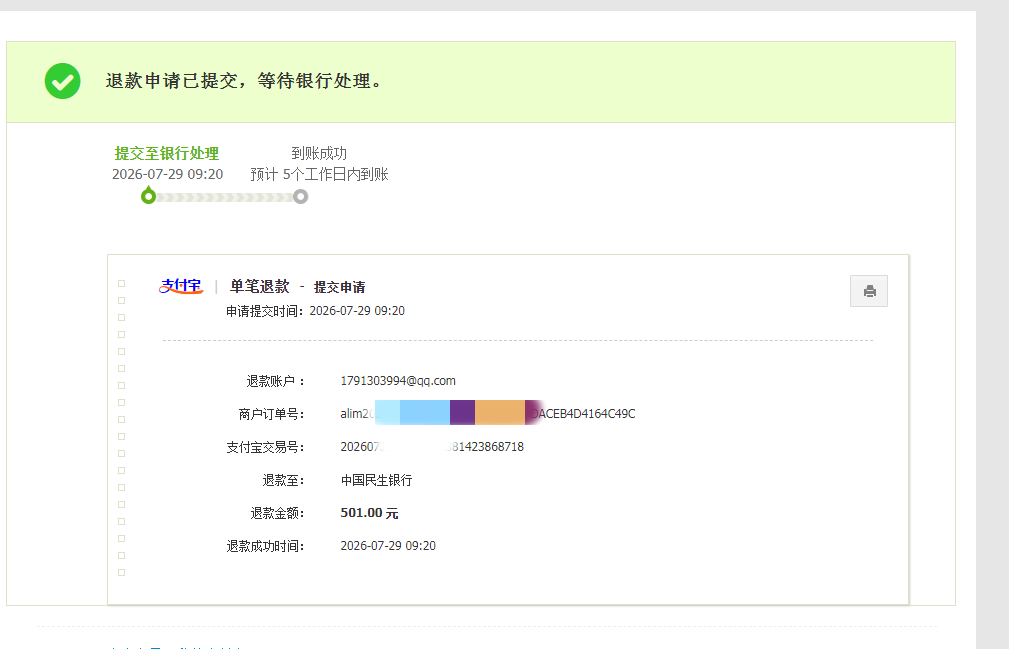Click the 退款申请已提交 banner message
The width and height of the screenshot is (1009, 649).
pos(245,81)
